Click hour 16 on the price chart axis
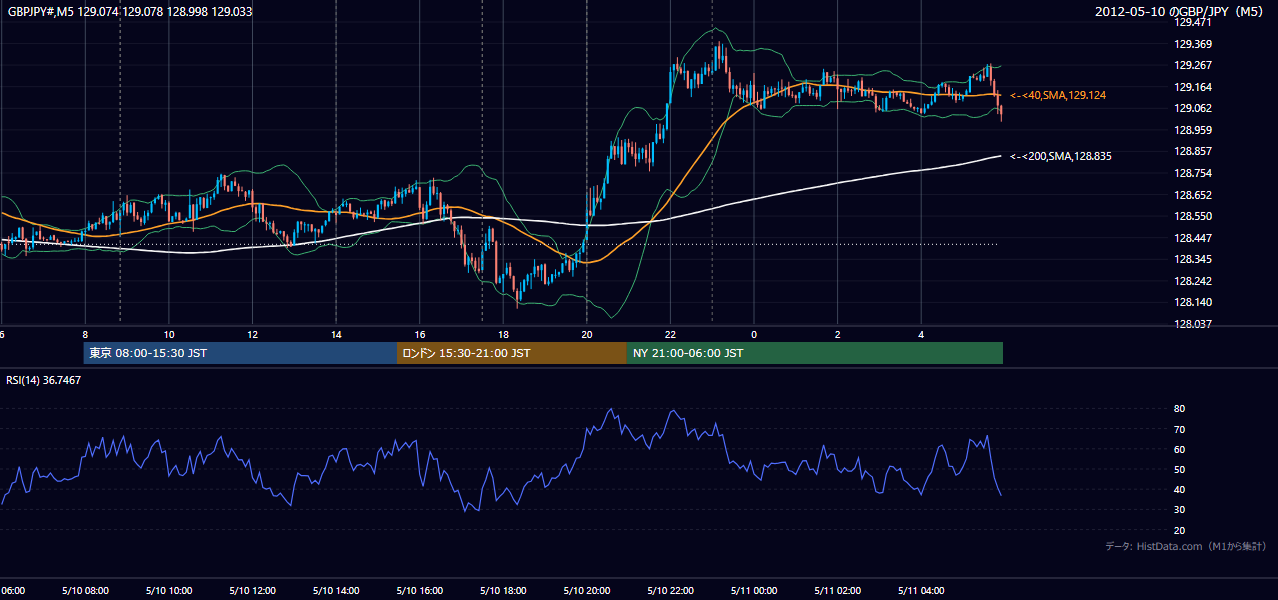This screenshot has height=600, width=1278. [420, 334]
